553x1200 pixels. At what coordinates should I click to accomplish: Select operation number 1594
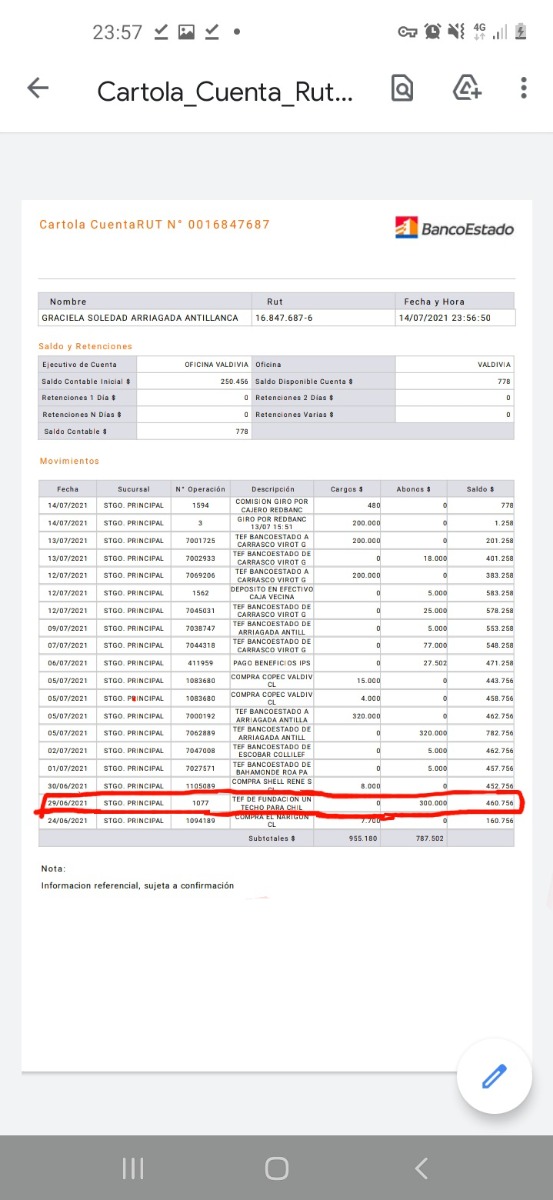(x=200, y=505)
